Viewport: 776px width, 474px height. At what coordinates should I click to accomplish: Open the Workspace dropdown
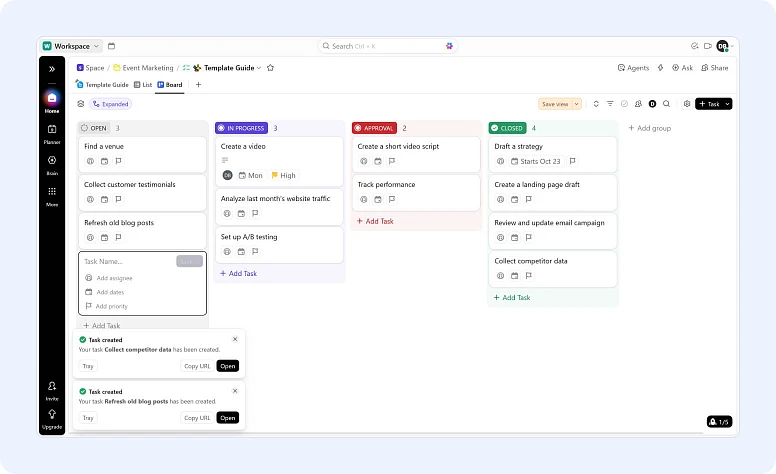(72, 46)
